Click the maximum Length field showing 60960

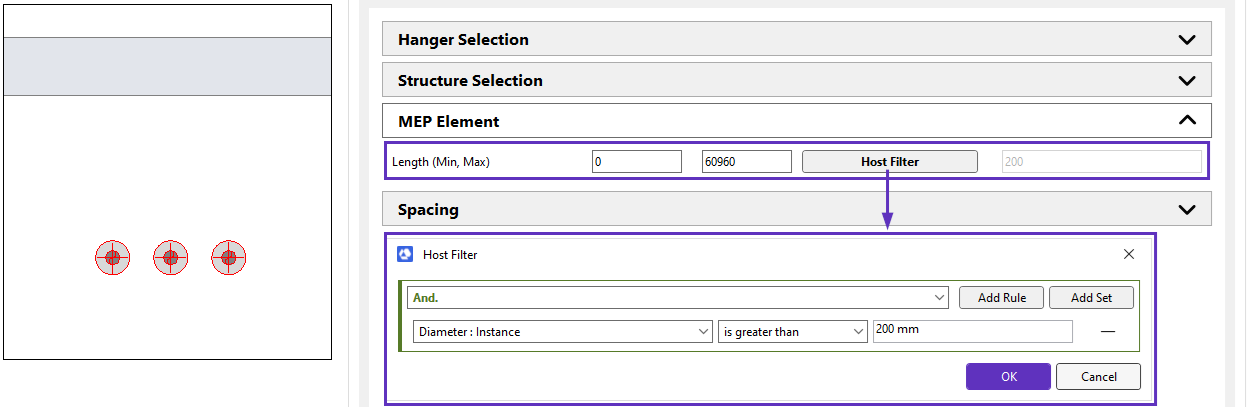click(746, 161)
